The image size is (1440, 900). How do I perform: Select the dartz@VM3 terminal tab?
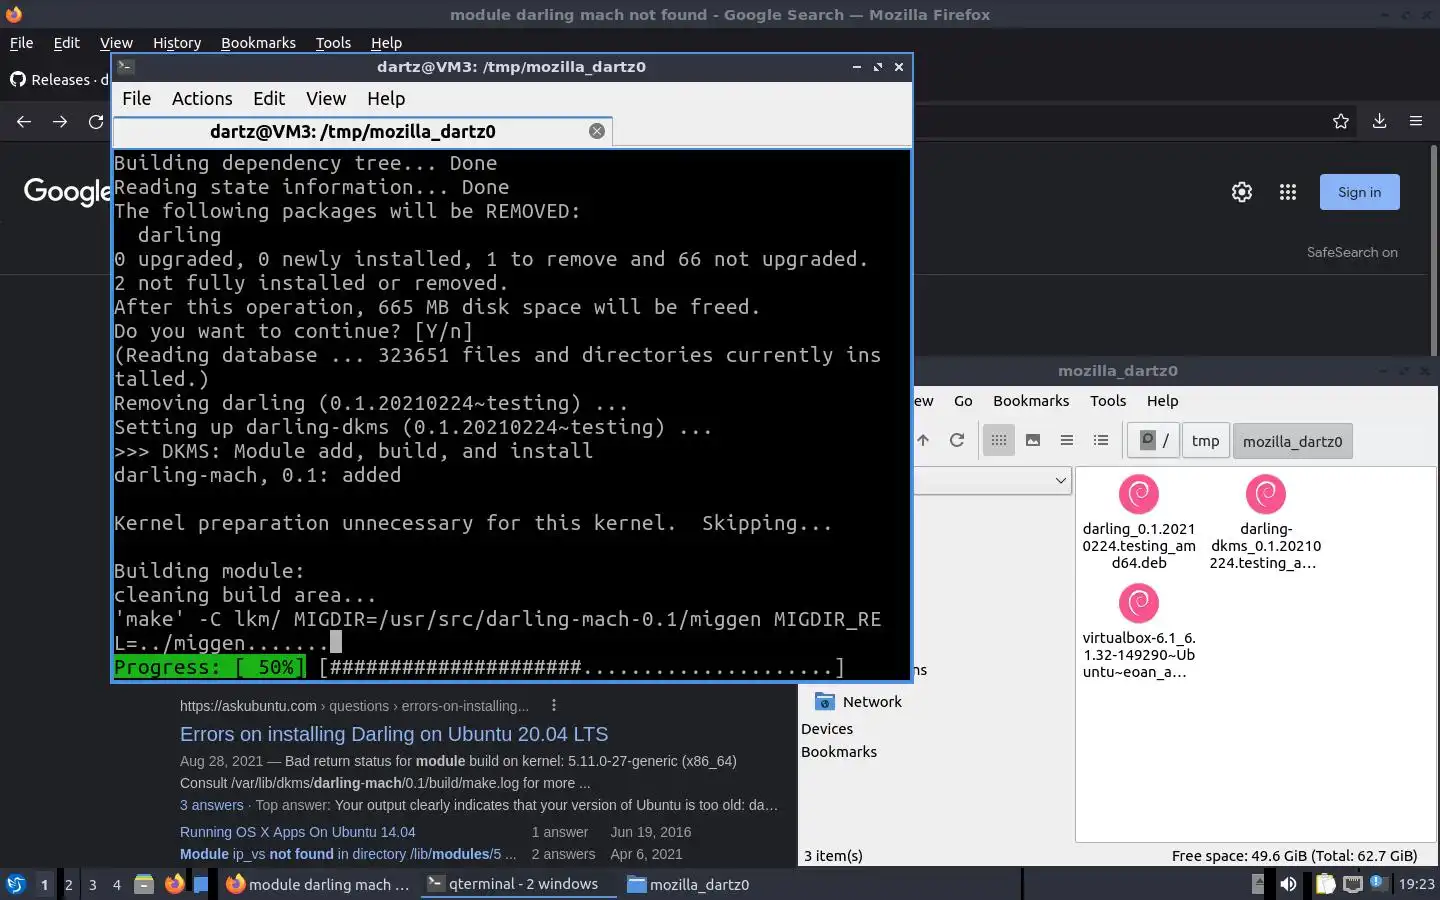click(362, 131)
